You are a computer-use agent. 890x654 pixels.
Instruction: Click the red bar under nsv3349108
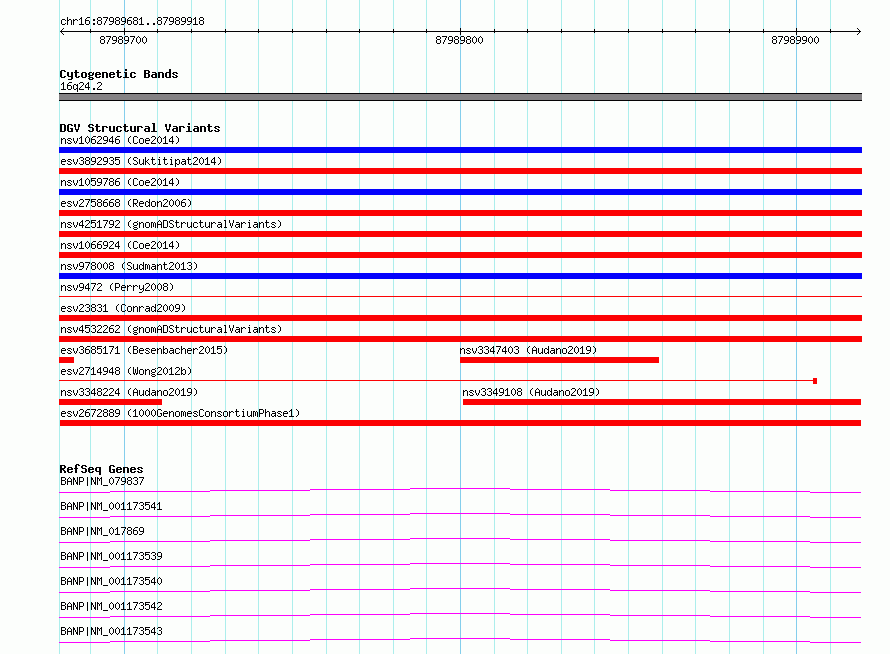click(662, 402)
